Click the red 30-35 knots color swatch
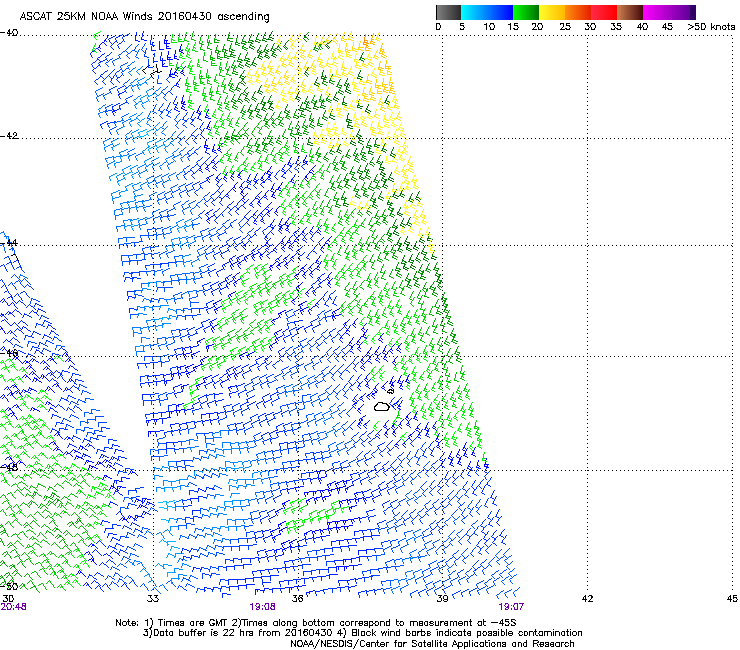The height and width of the screenshot is (650, 740). tap(604, 12)
